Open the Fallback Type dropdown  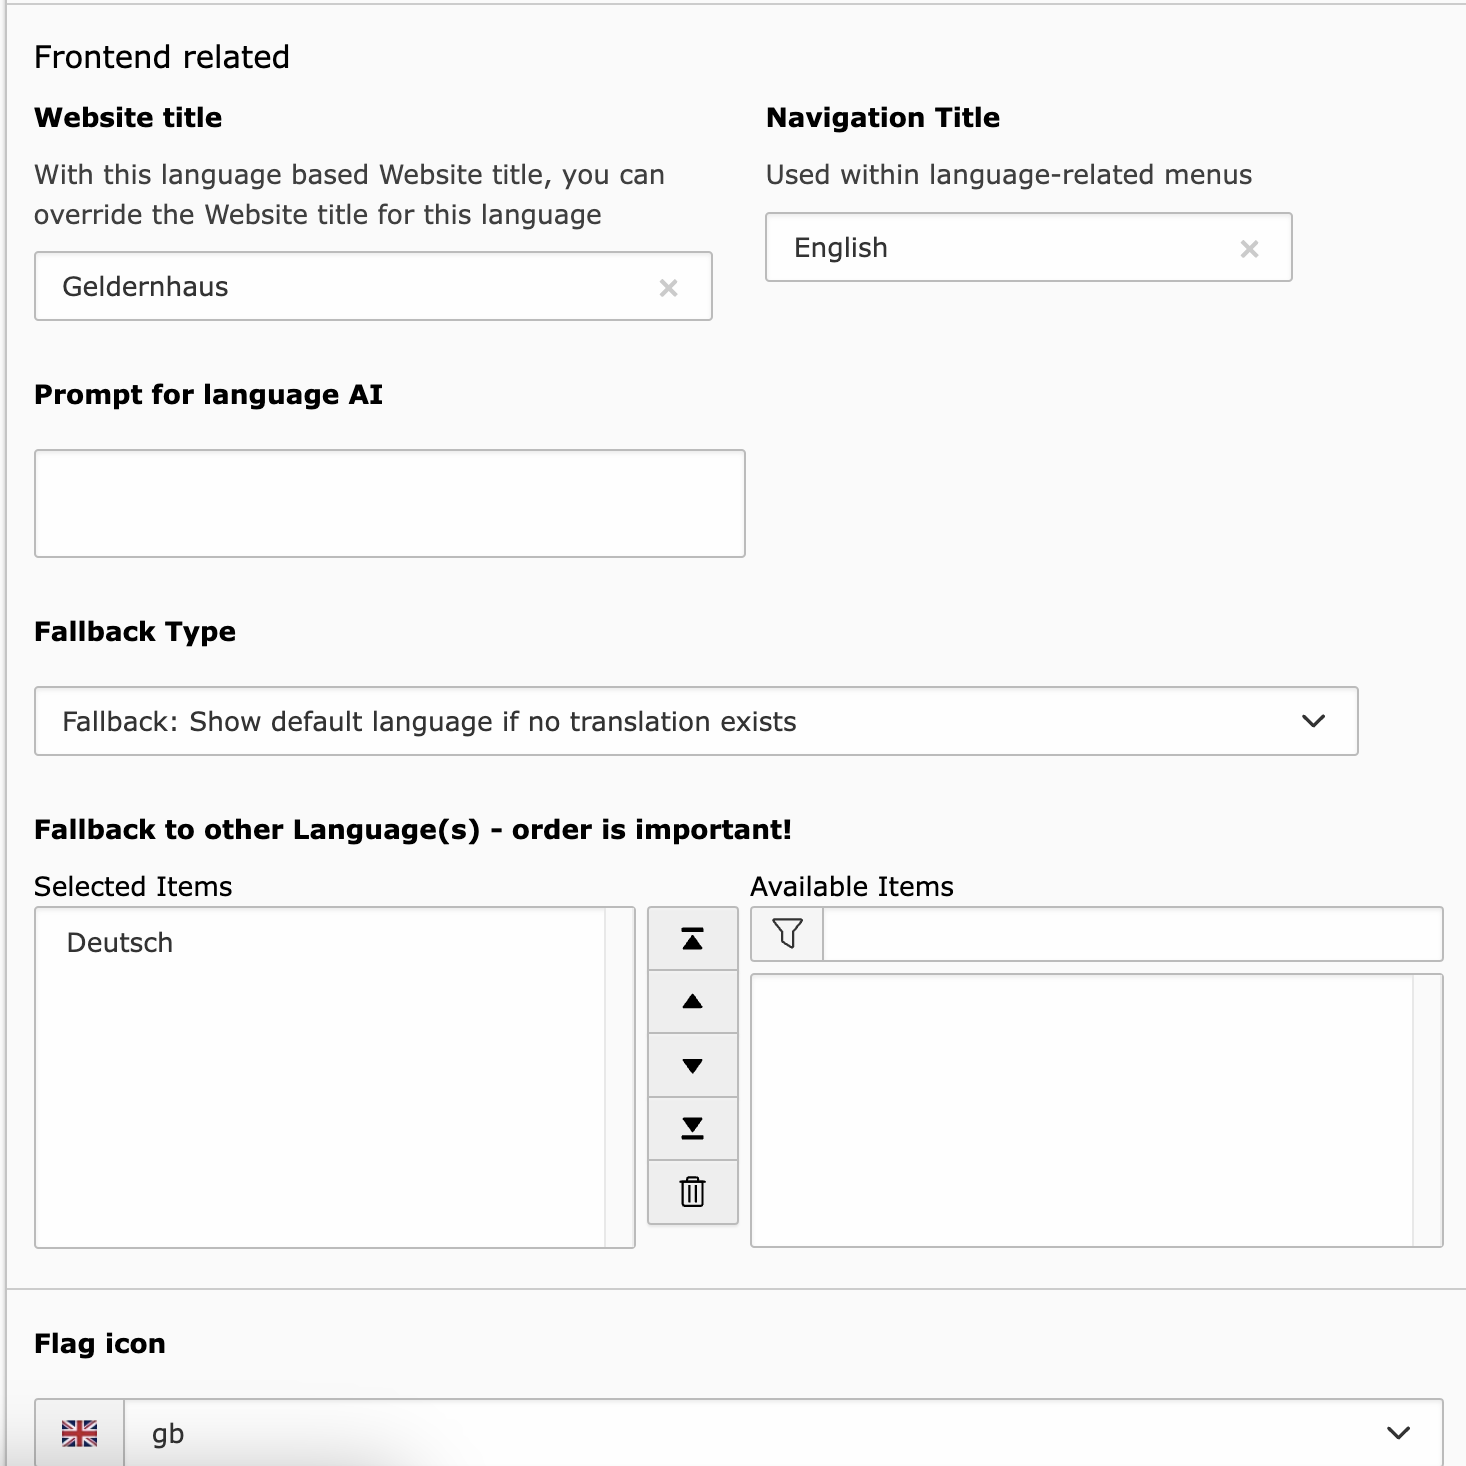(x=695, y=721)
